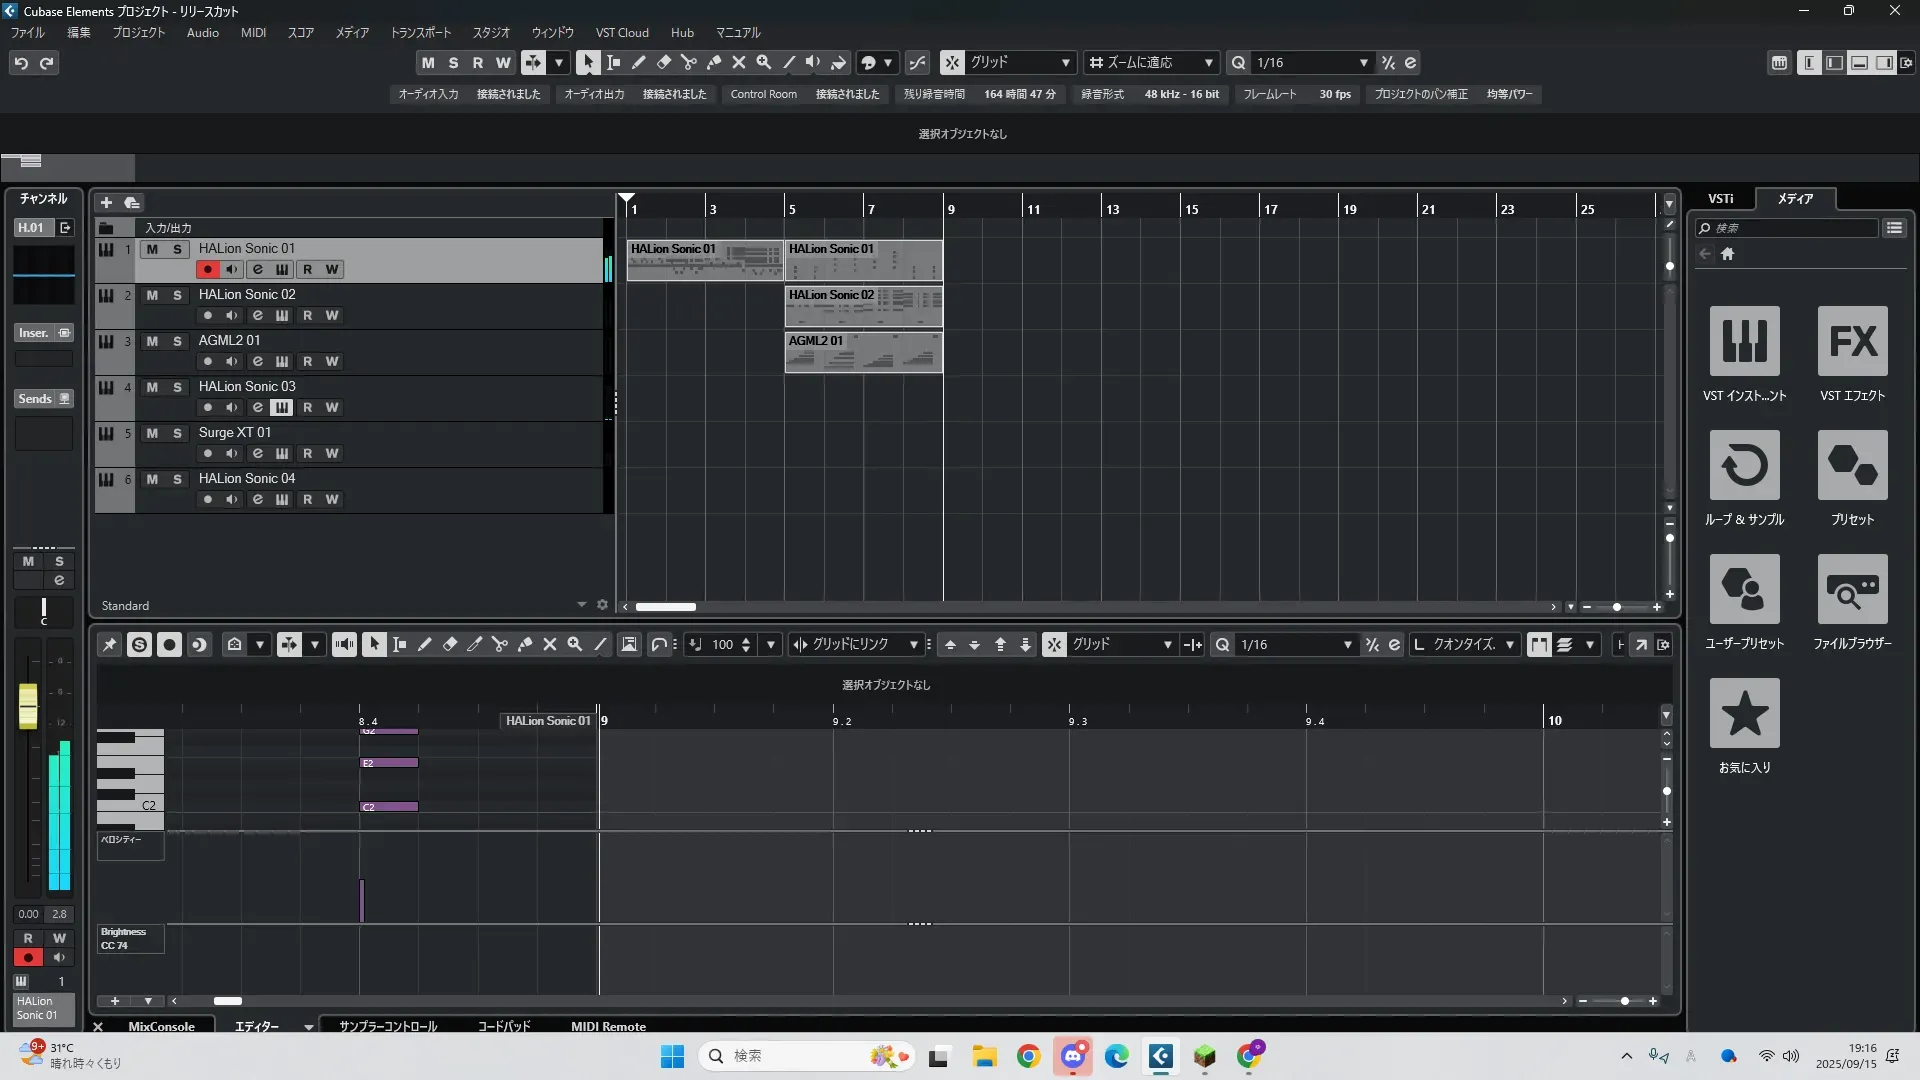Pick the Zoom magnifier tool in main toolbar
The width and height of the screenshot is (1920, 1080).
(x=764, y=62)
